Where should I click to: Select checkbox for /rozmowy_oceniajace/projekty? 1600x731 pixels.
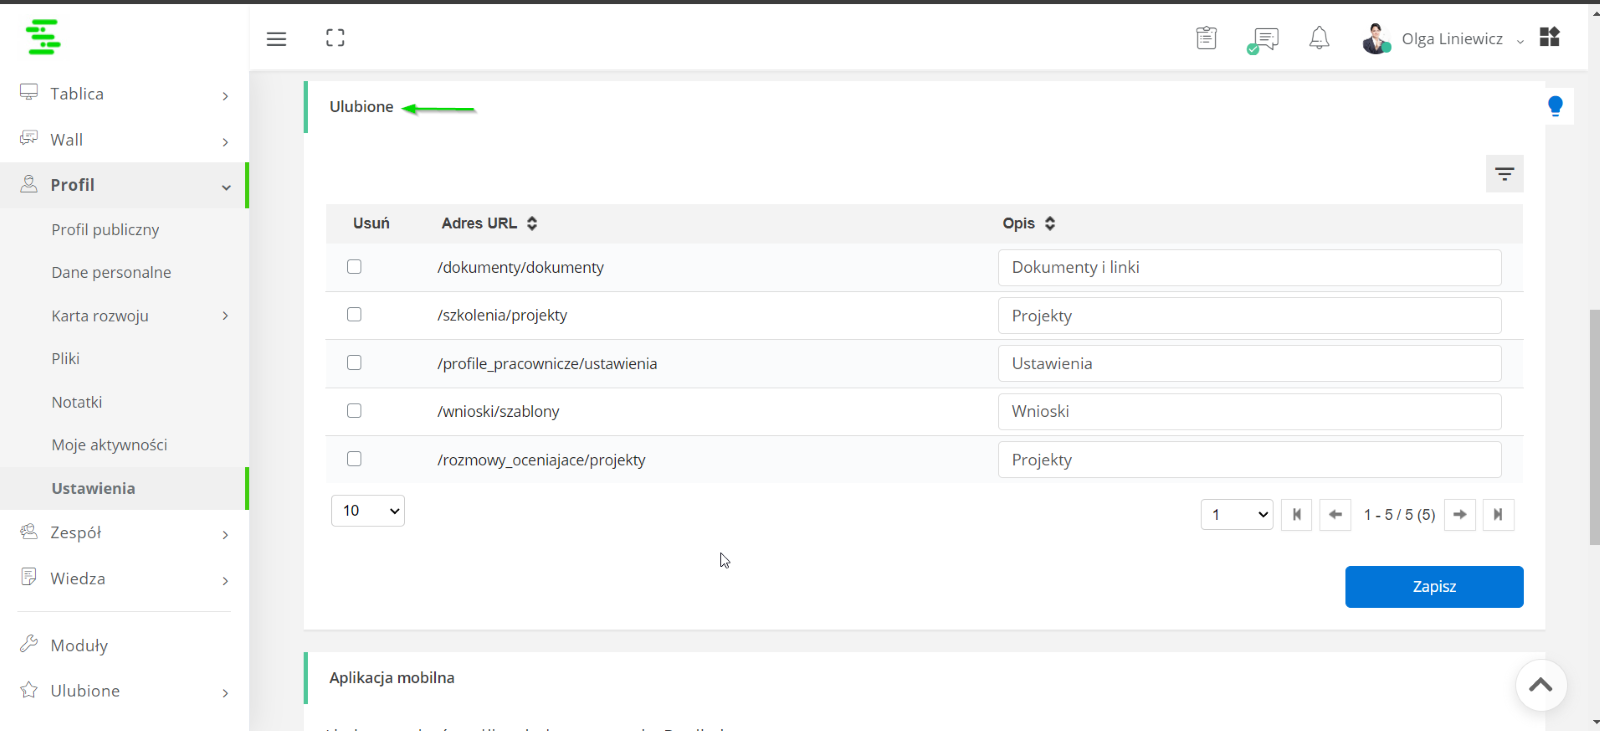tap(354, 458)
